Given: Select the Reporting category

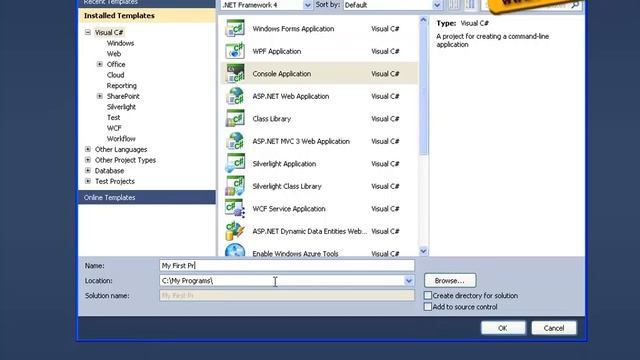Looking at the screenshot, I should (x=122, y=85).
